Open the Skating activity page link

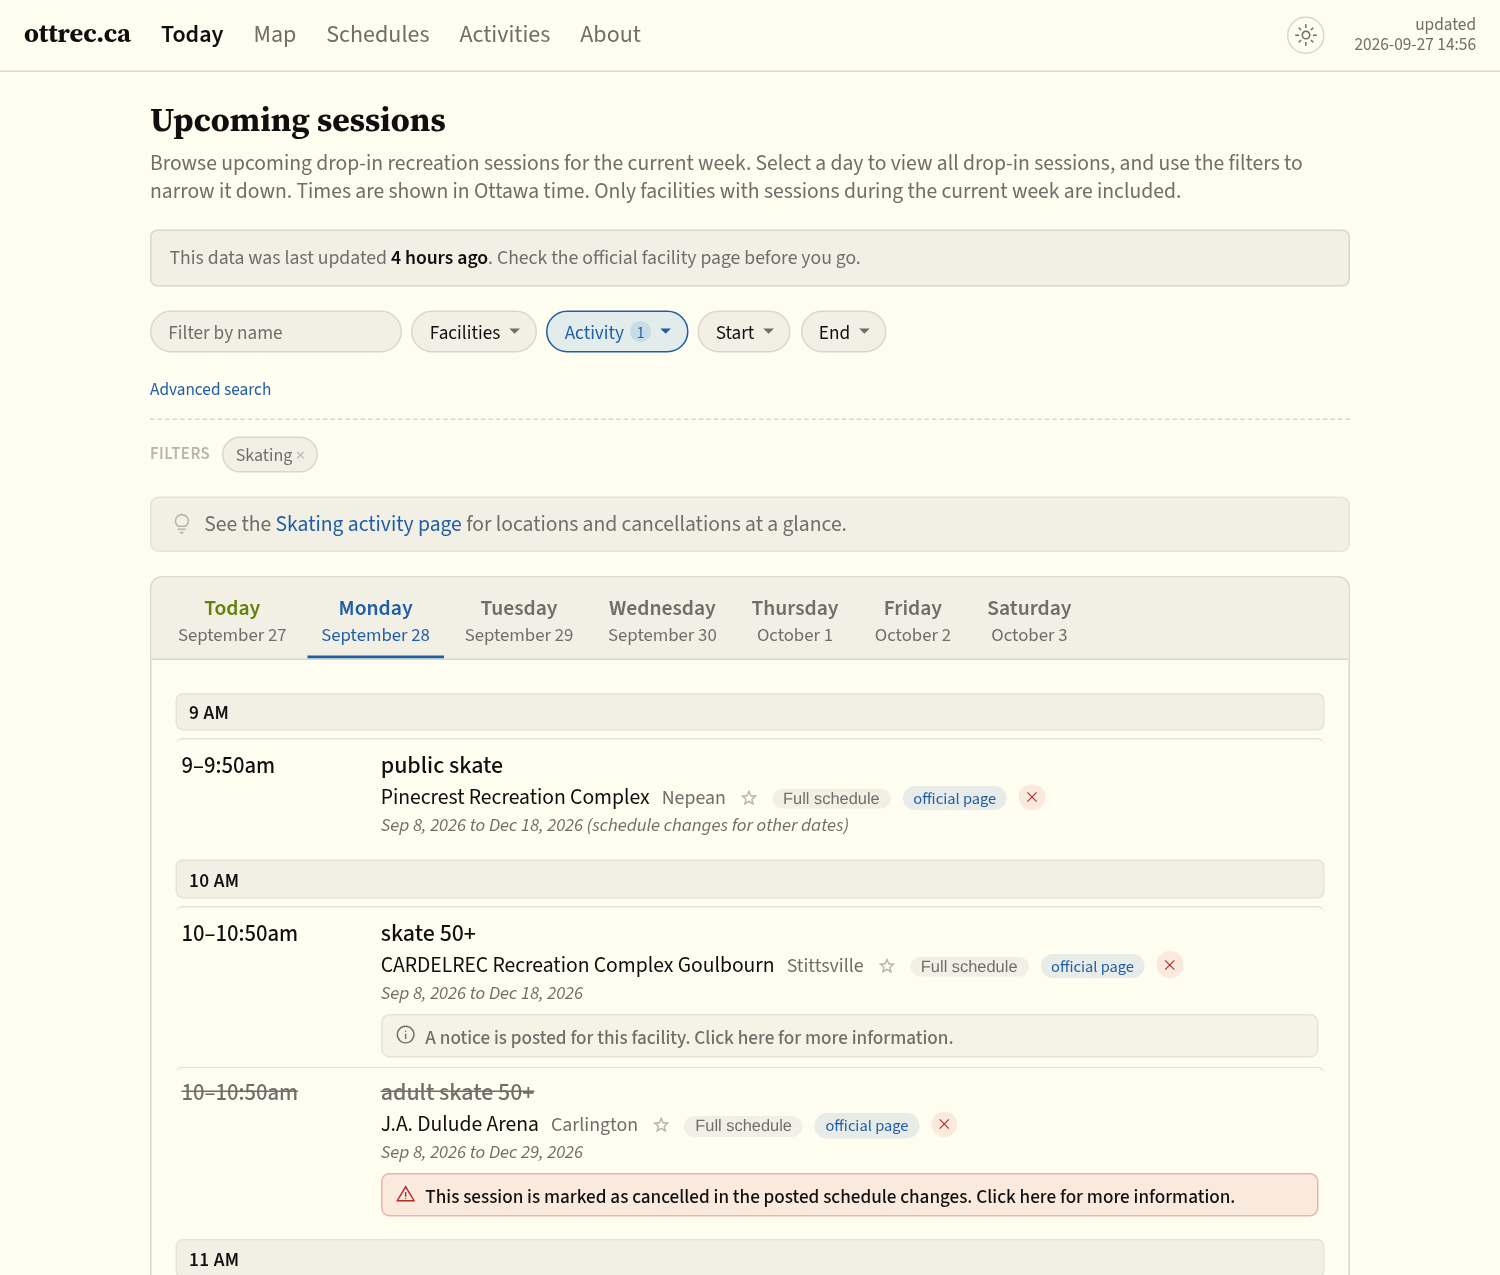[368, 524]
